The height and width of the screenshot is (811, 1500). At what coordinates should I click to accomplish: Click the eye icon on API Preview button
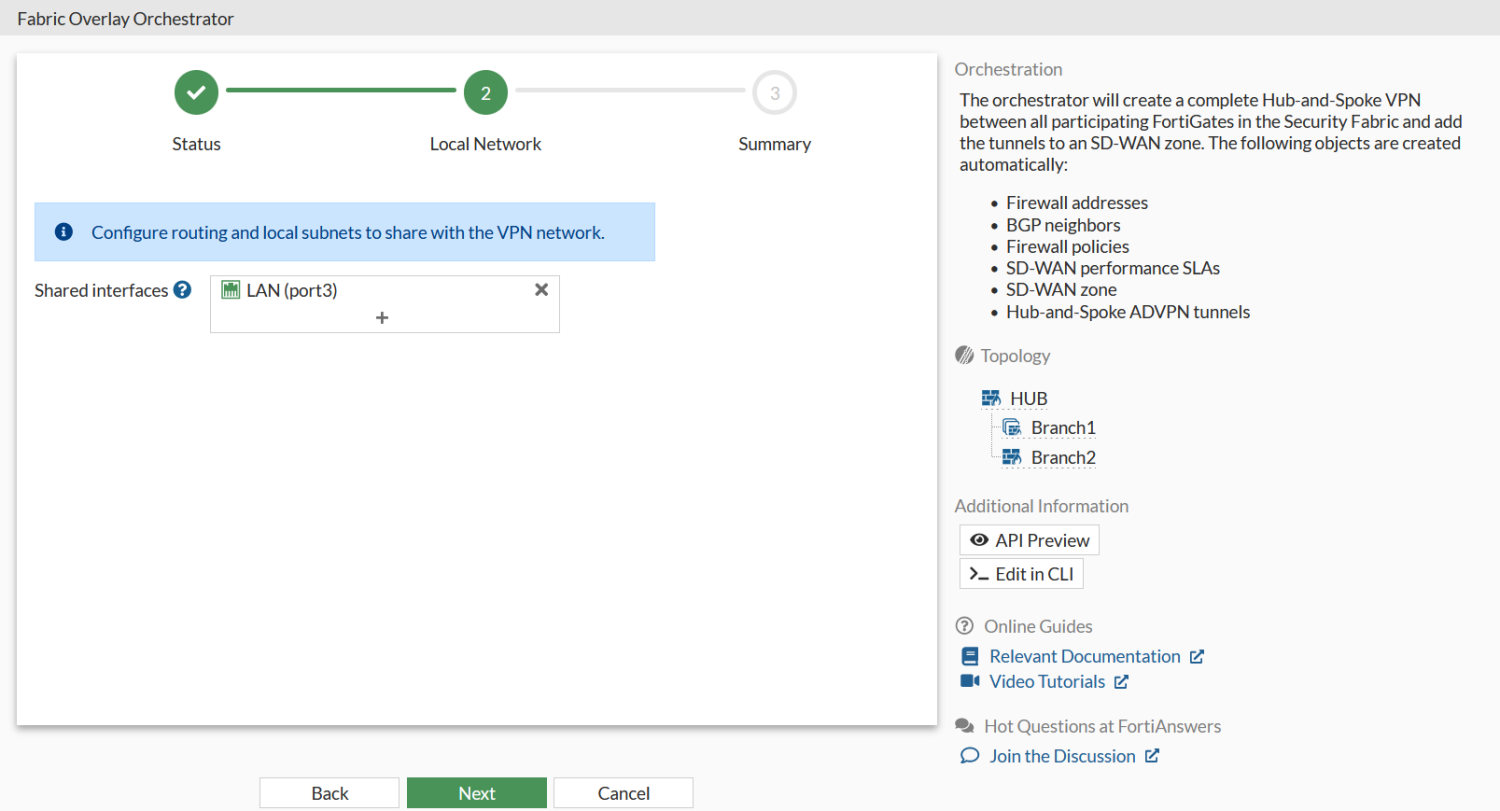979,539
